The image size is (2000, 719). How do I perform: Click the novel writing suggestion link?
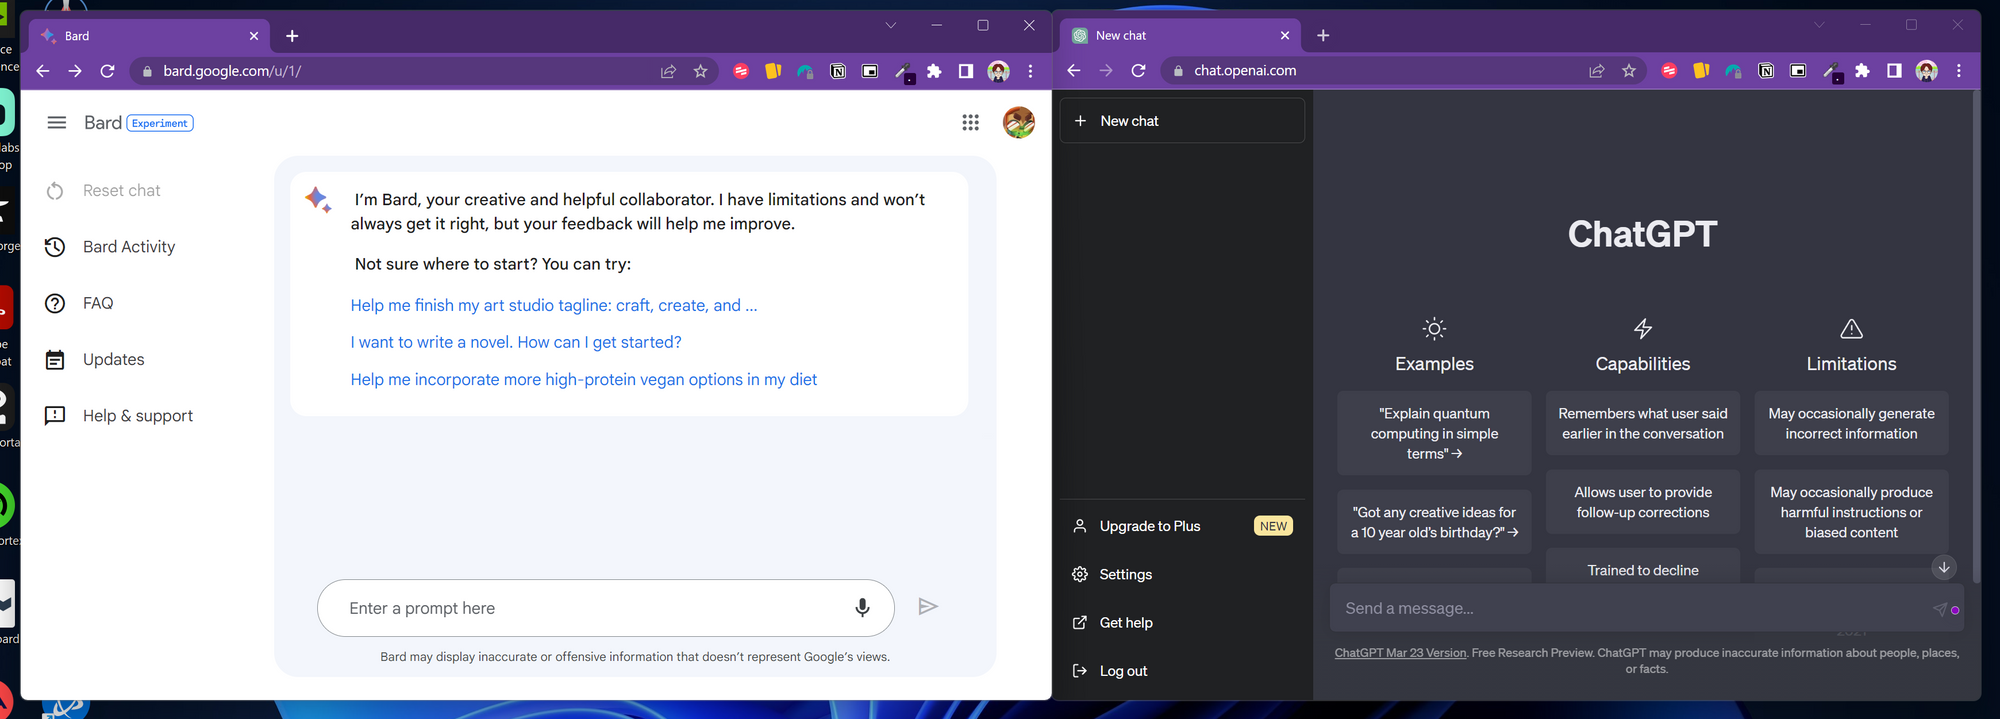pyautogui.click(x=516, y=342)
